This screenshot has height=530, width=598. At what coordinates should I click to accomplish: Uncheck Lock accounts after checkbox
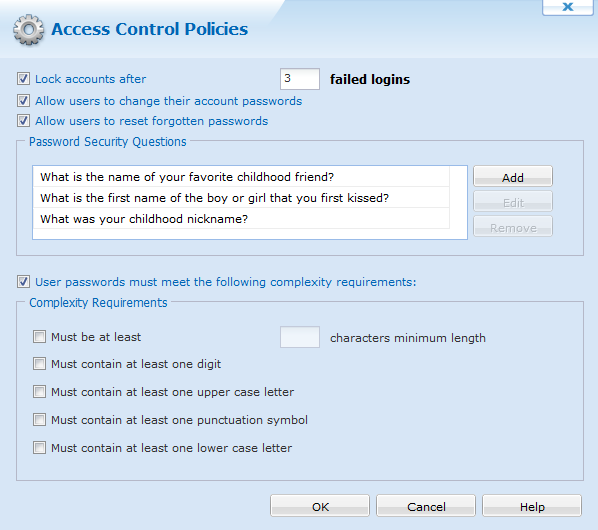[23, 79]
